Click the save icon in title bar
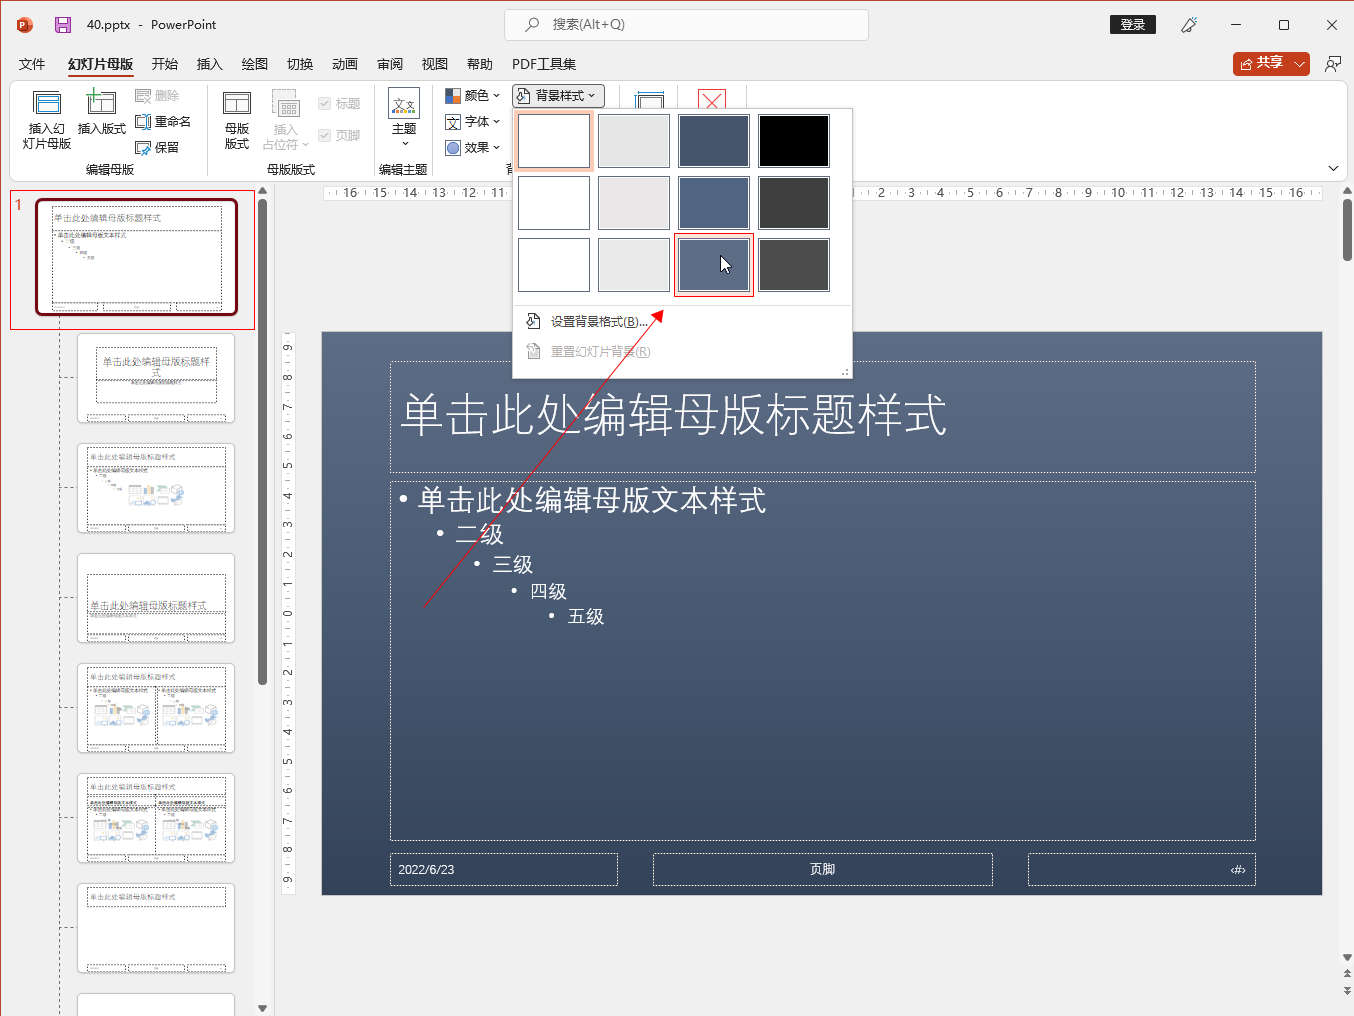The image size is (1354, 1016). click(63, 25)
